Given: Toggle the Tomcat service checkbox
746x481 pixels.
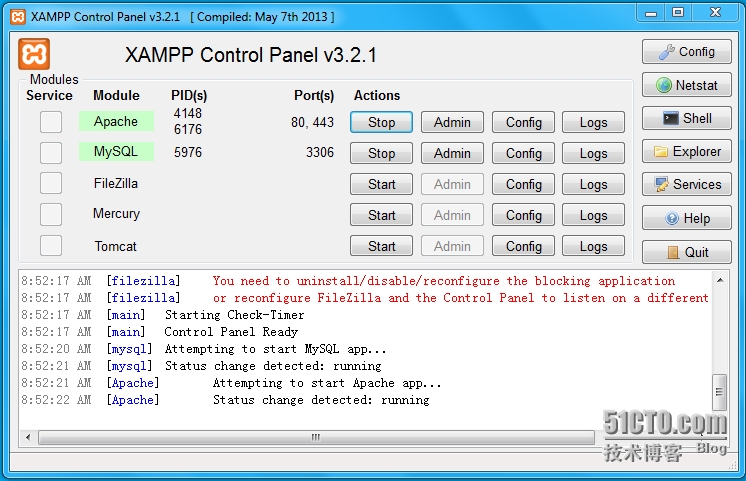Looking at the screenshot, I should click(x=51, y=245).
